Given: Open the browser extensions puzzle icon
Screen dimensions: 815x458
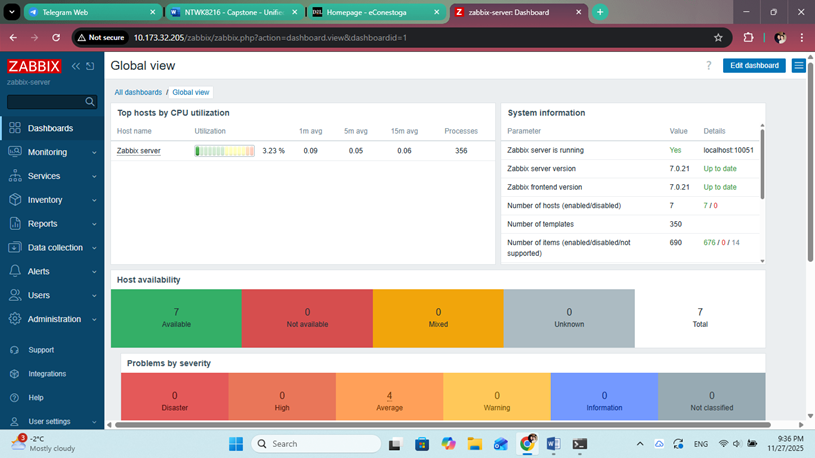Looking at the screenshot, I should click(x=748, y=37).
